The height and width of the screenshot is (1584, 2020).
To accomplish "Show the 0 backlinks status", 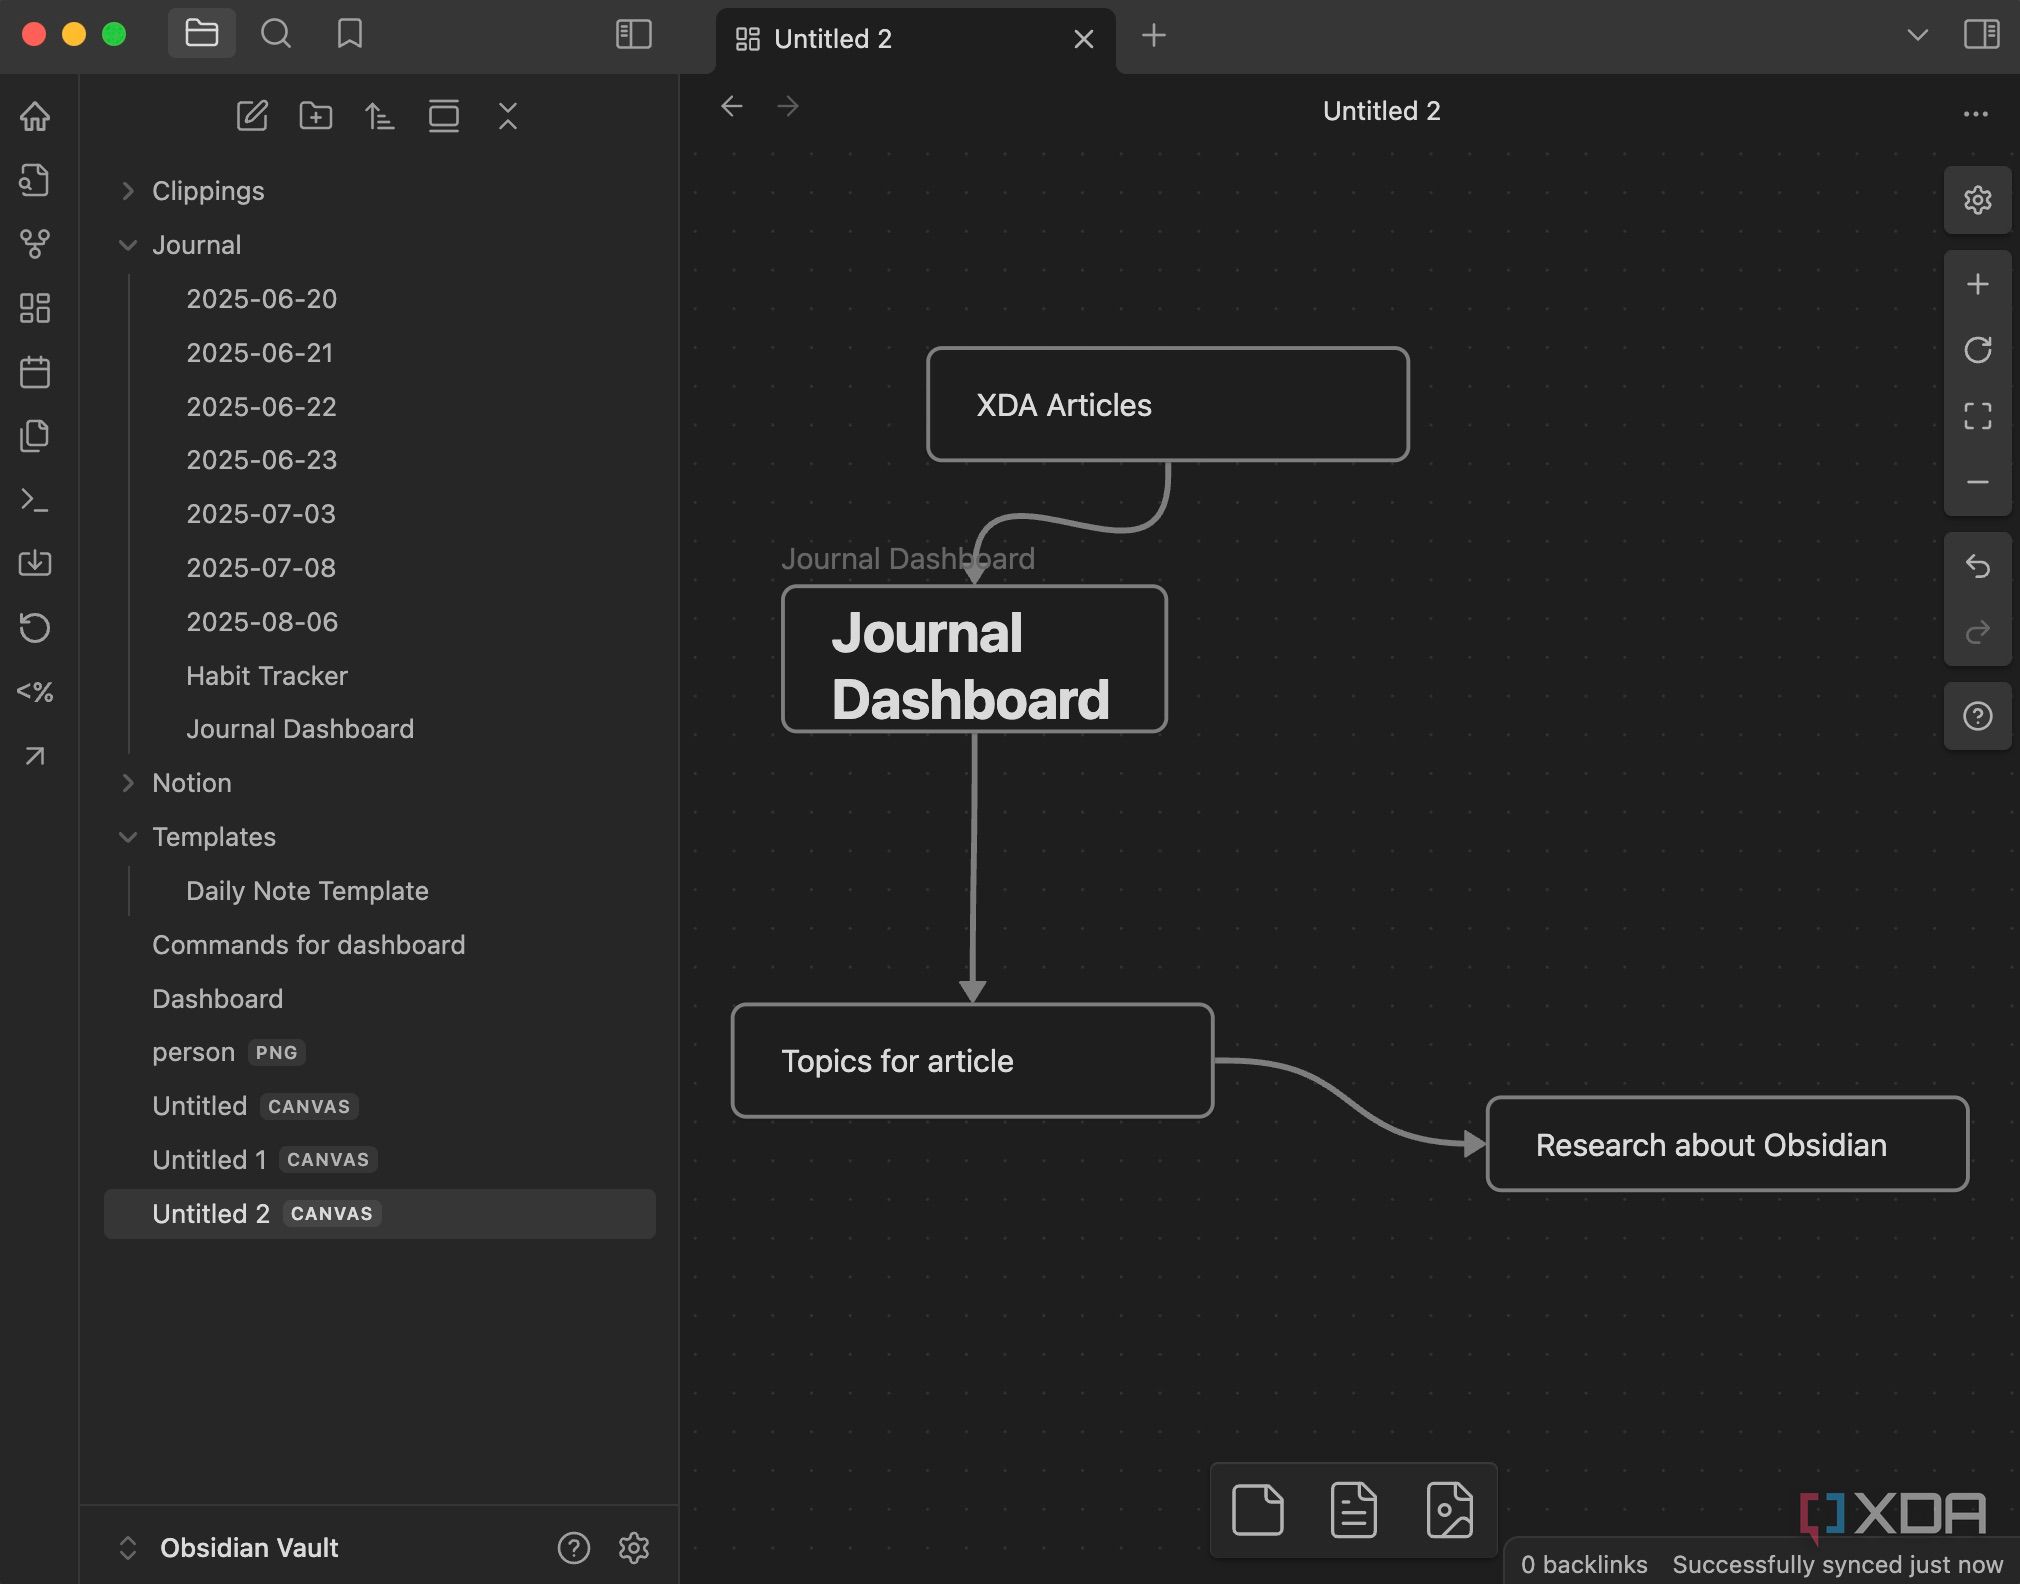I will (1584, 1564).
